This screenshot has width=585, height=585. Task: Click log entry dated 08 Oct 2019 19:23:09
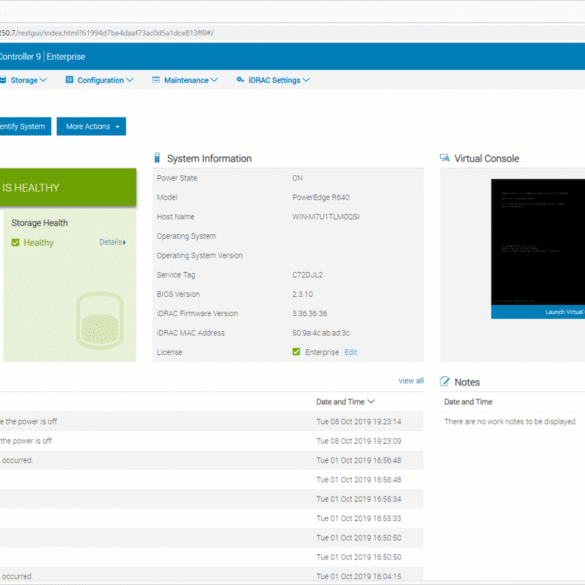point(212,441)
